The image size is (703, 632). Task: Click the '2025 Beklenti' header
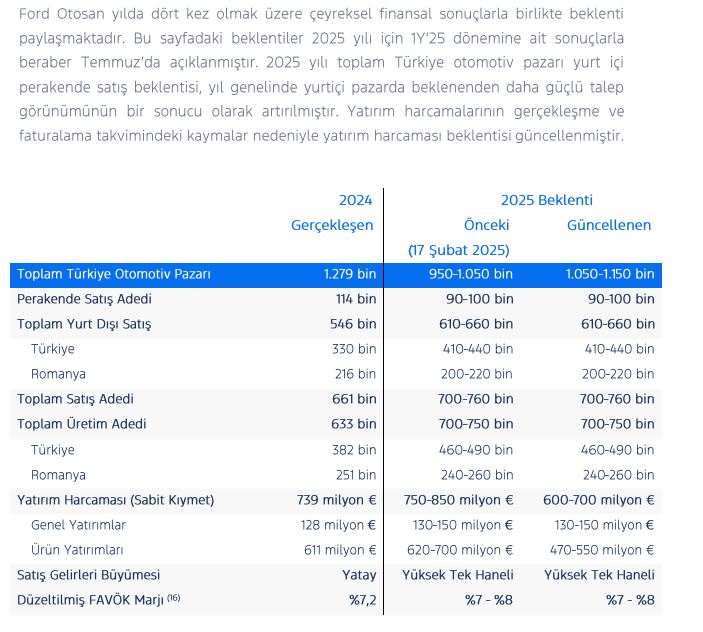[x=547, y=200]
